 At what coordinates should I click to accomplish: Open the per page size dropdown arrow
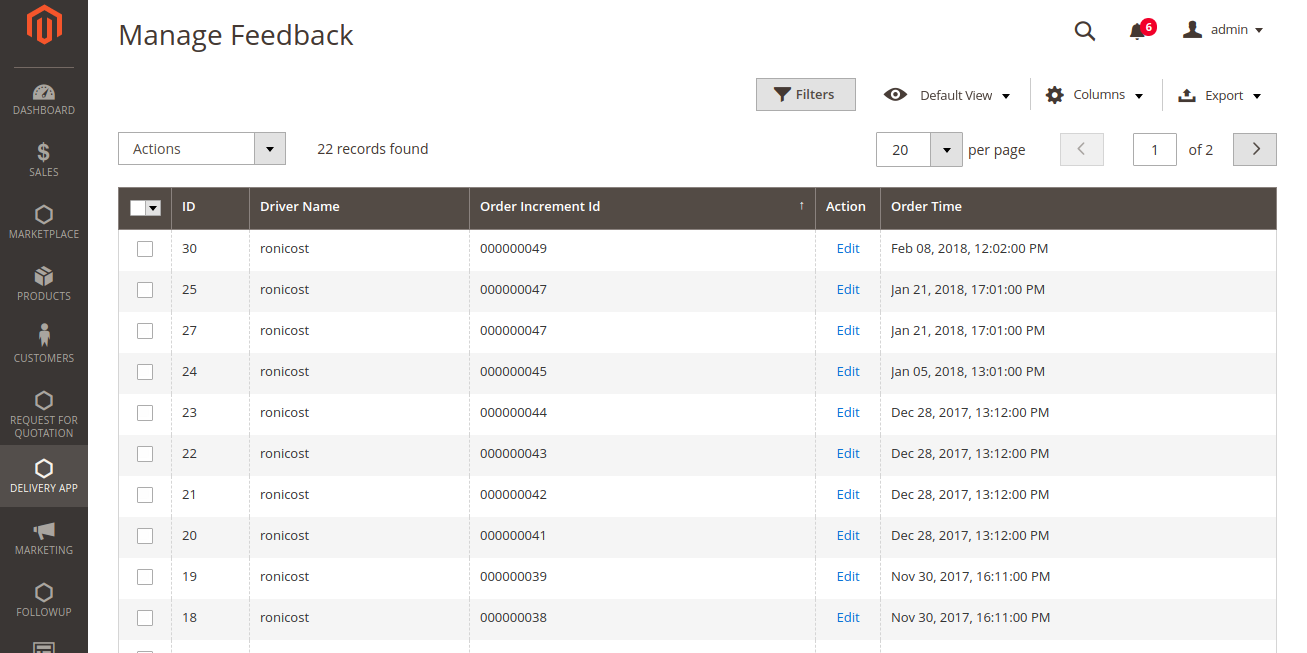point(946,150)
